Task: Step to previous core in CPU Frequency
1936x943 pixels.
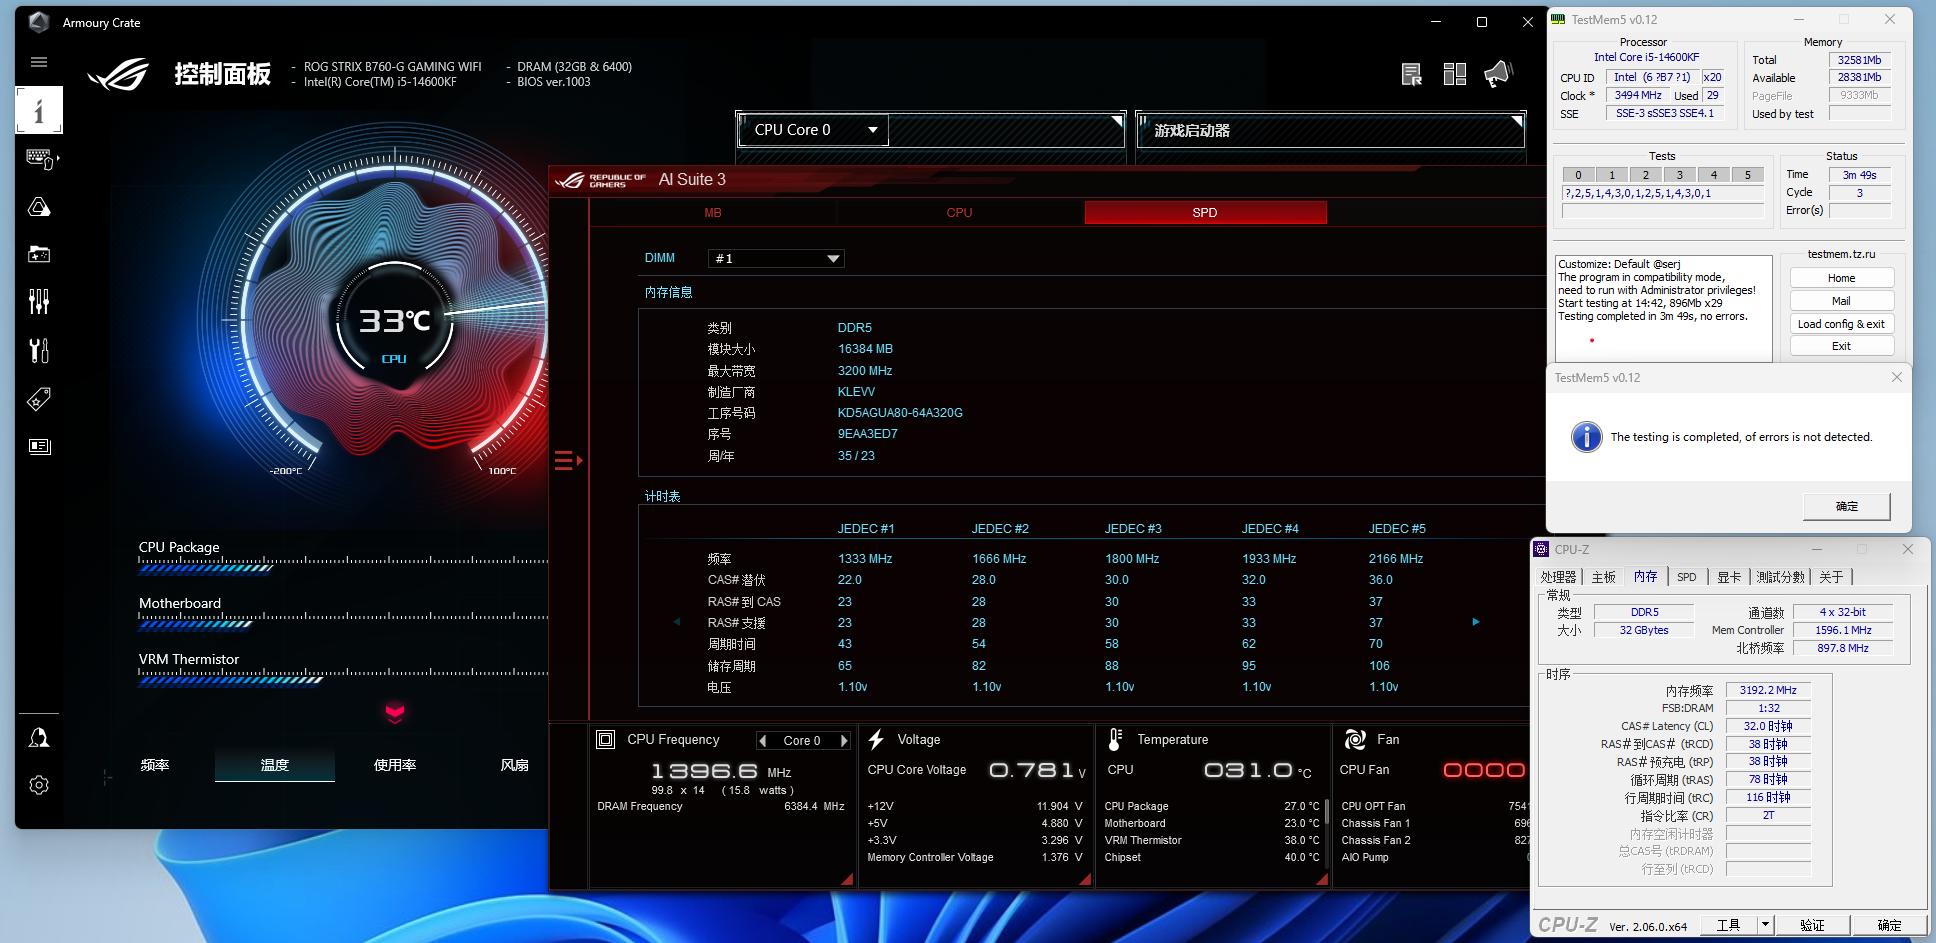Action: pos(763,741)
